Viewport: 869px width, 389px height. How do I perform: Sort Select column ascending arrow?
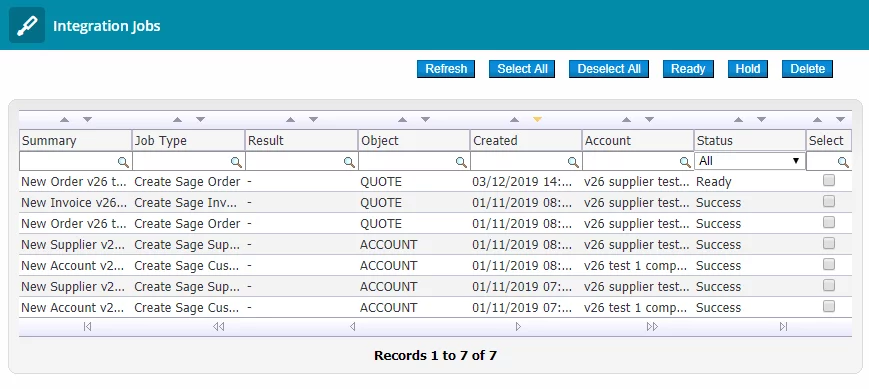tap(817, 119)
